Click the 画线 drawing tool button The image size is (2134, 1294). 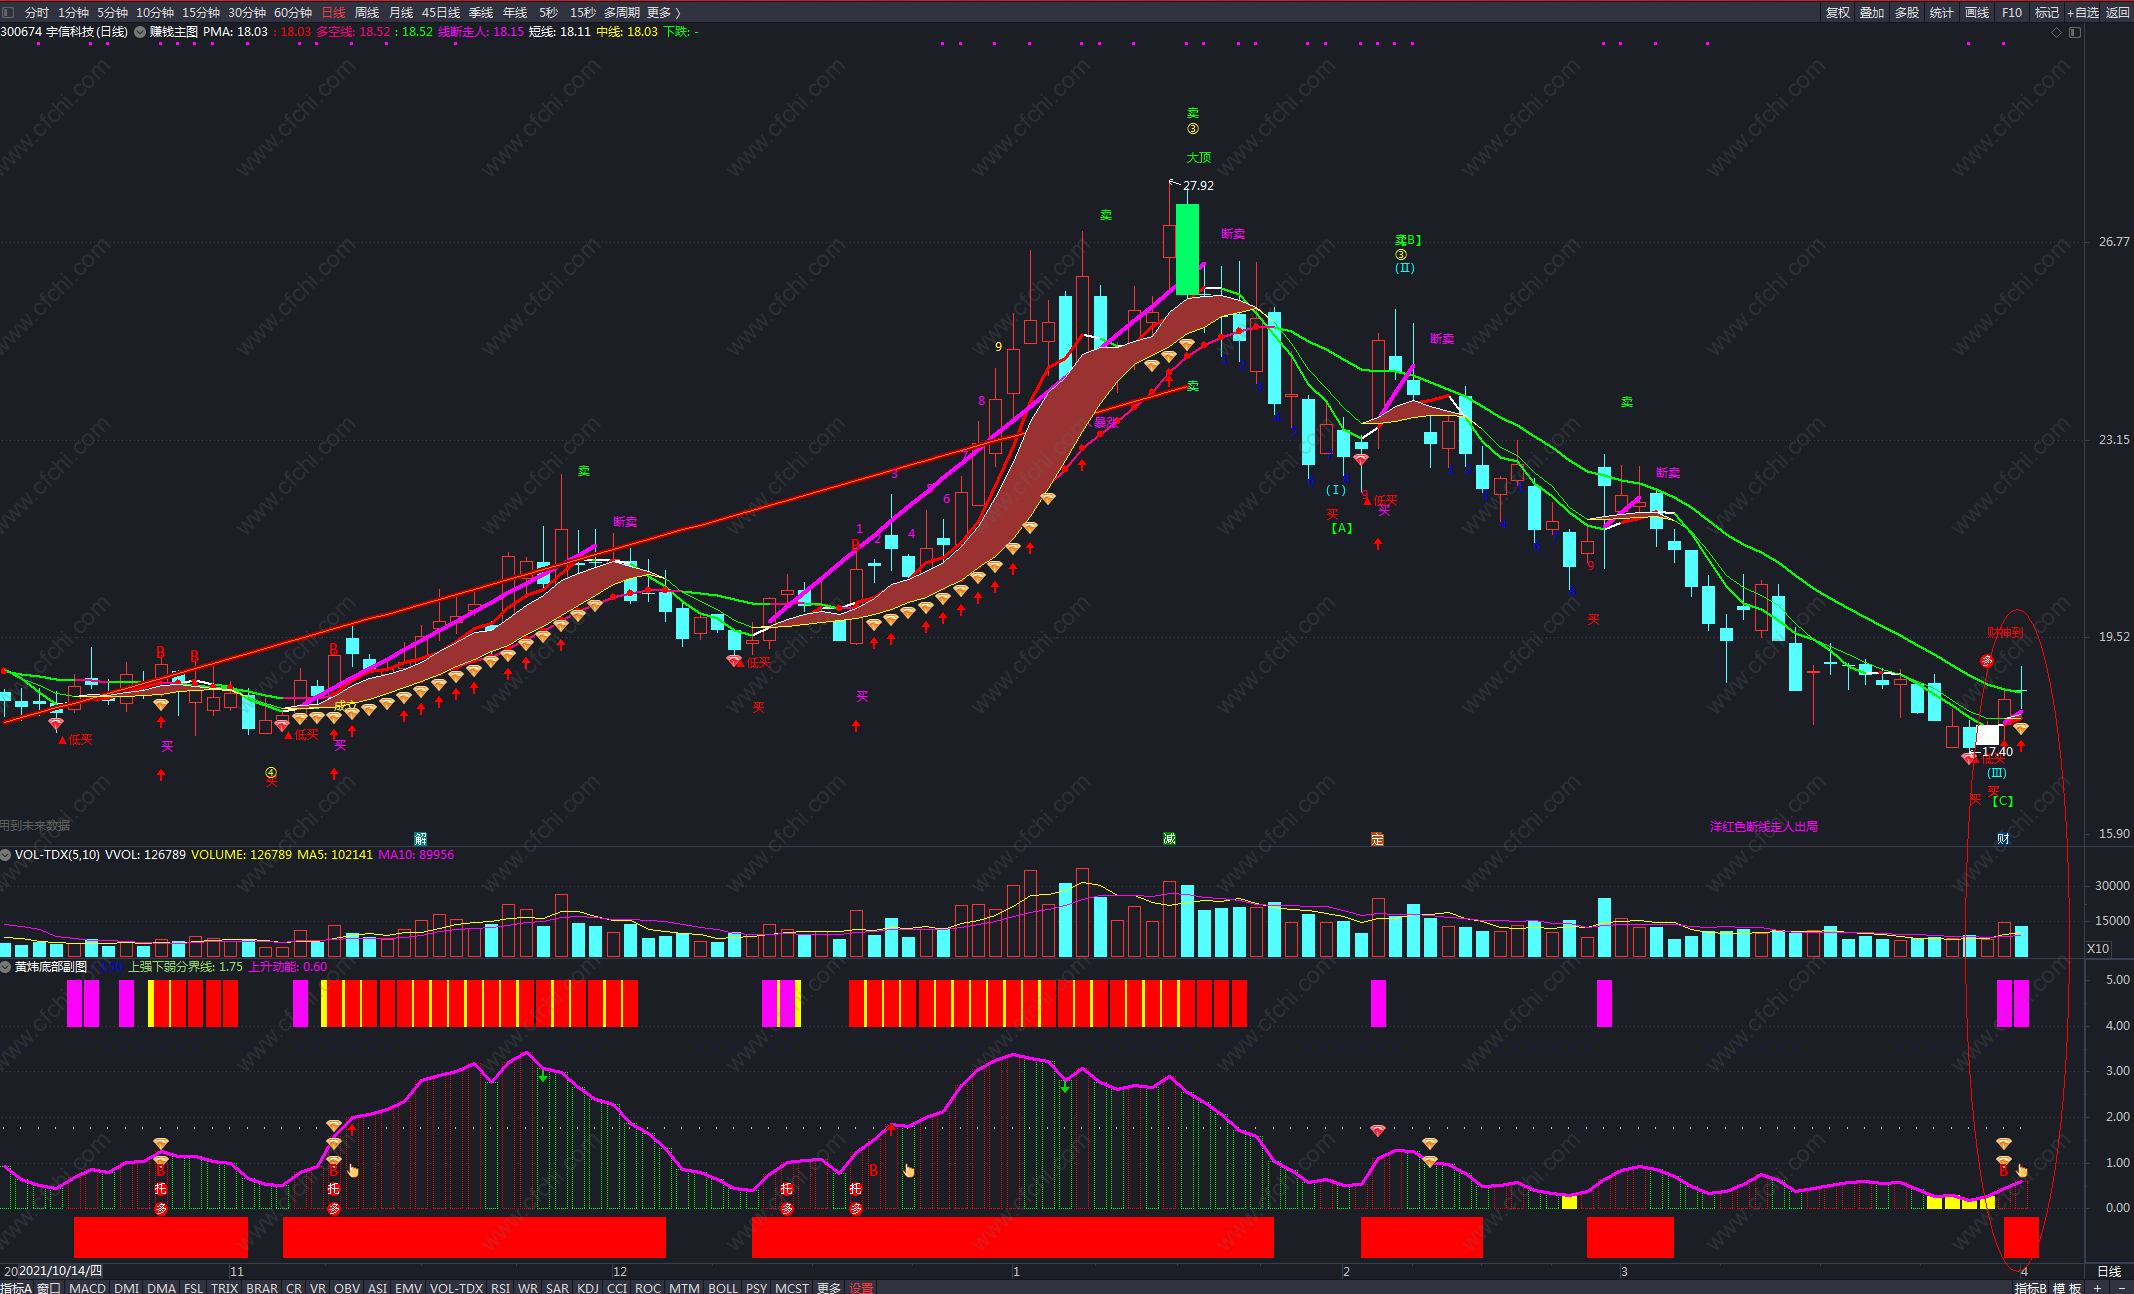pos(1976,12)
